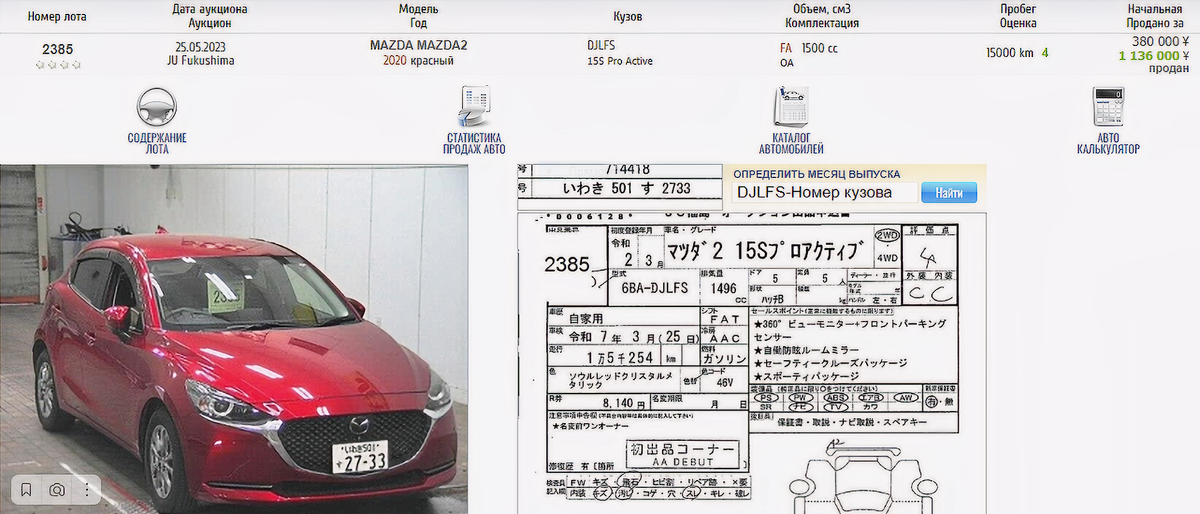Open the Каталог автомобилей icon
The height and width of the screenshot is (514, 1200).
click(789, 108)
